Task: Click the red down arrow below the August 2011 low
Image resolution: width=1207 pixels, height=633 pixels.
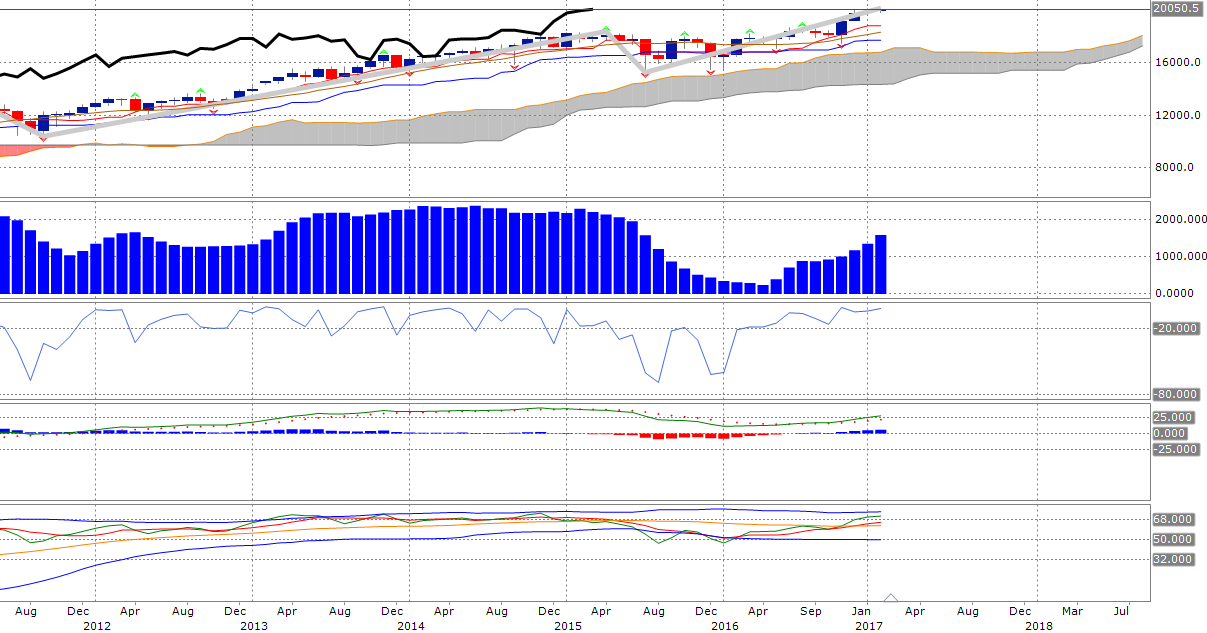Action: pos(42,138)
